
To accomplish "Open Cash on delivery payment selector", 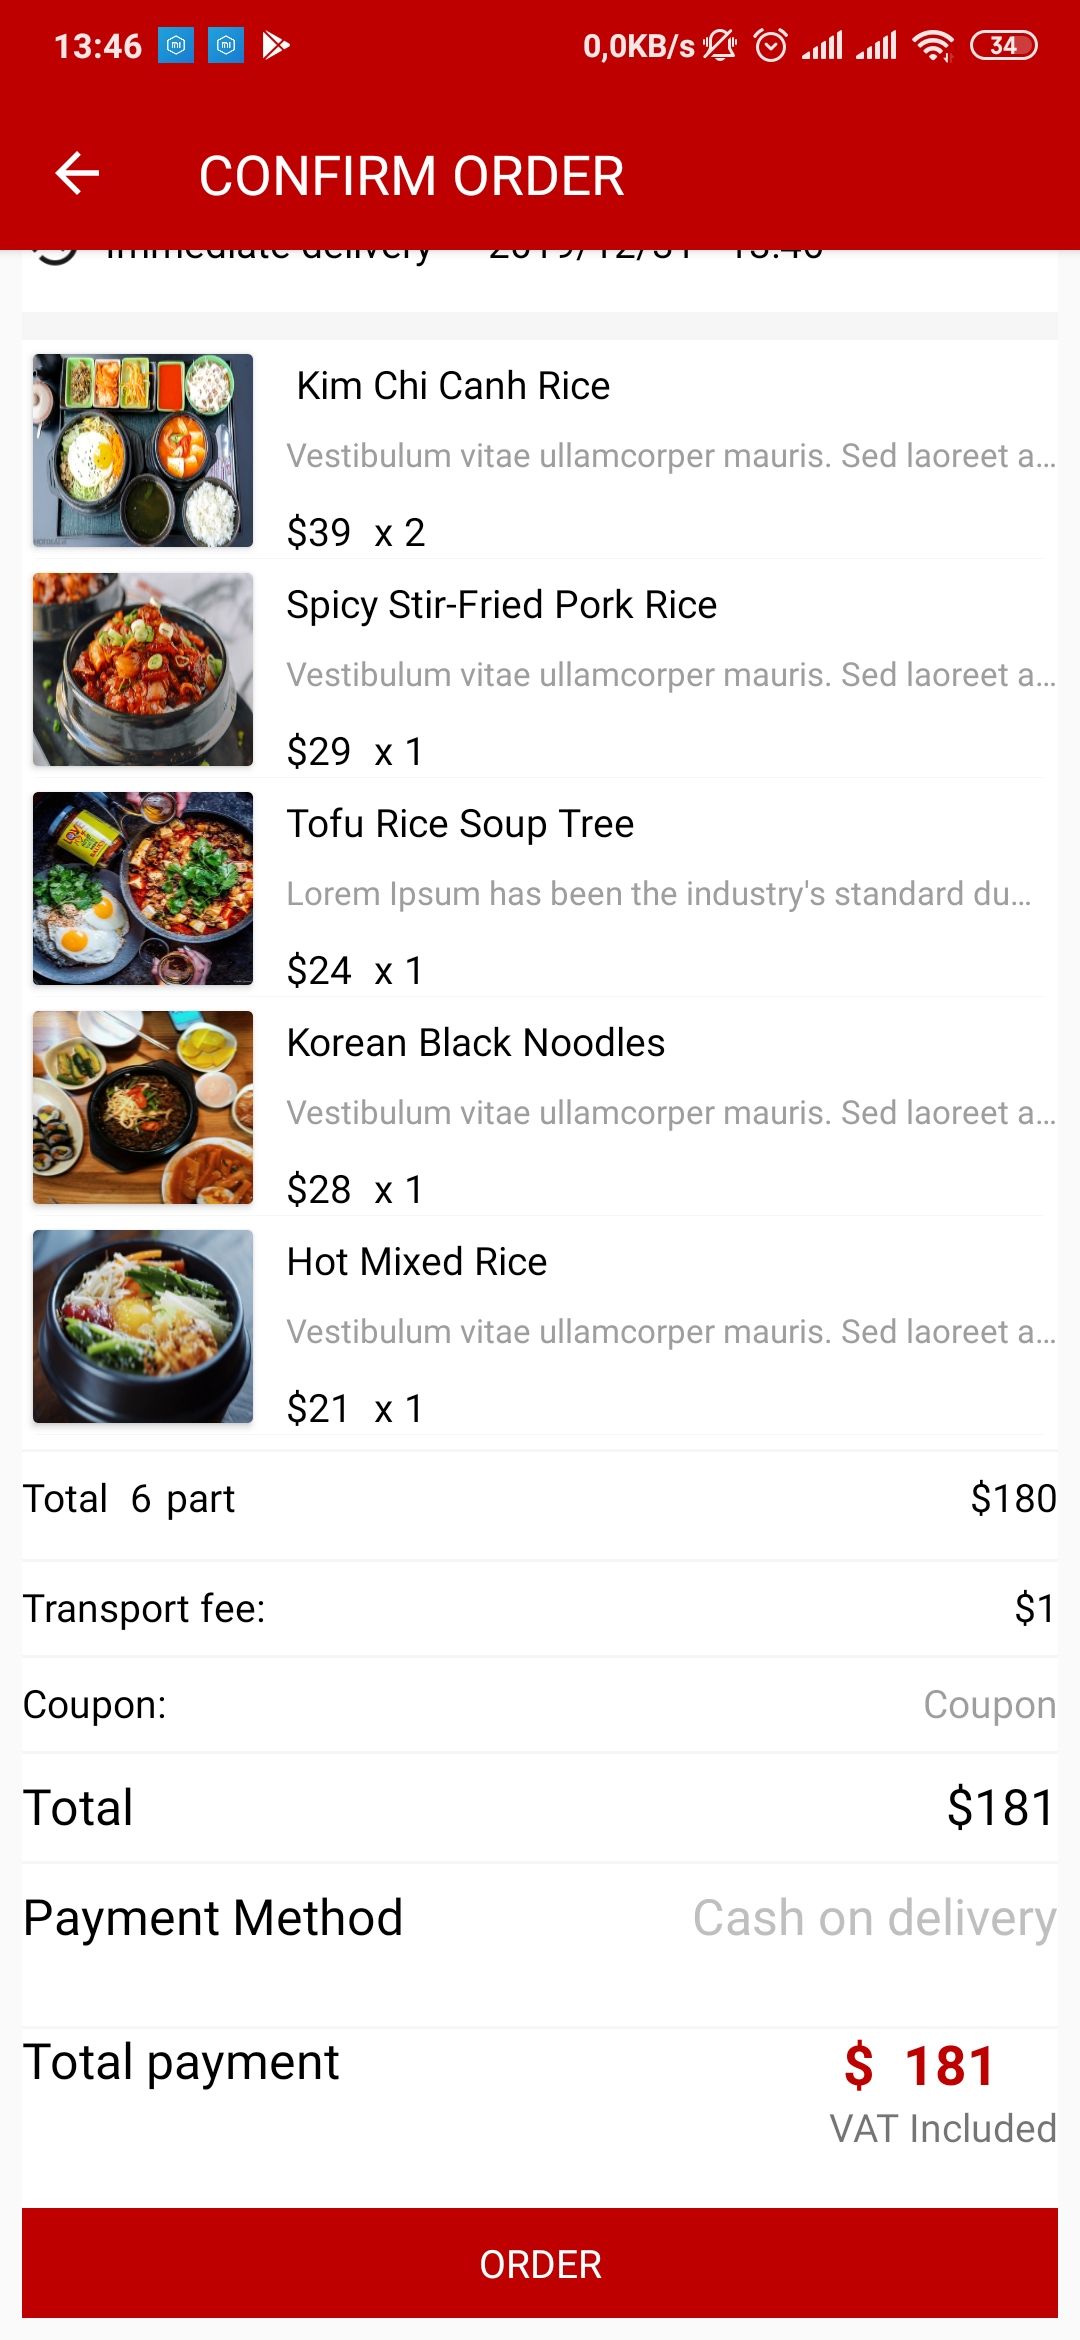I will tap(874, 1918).
